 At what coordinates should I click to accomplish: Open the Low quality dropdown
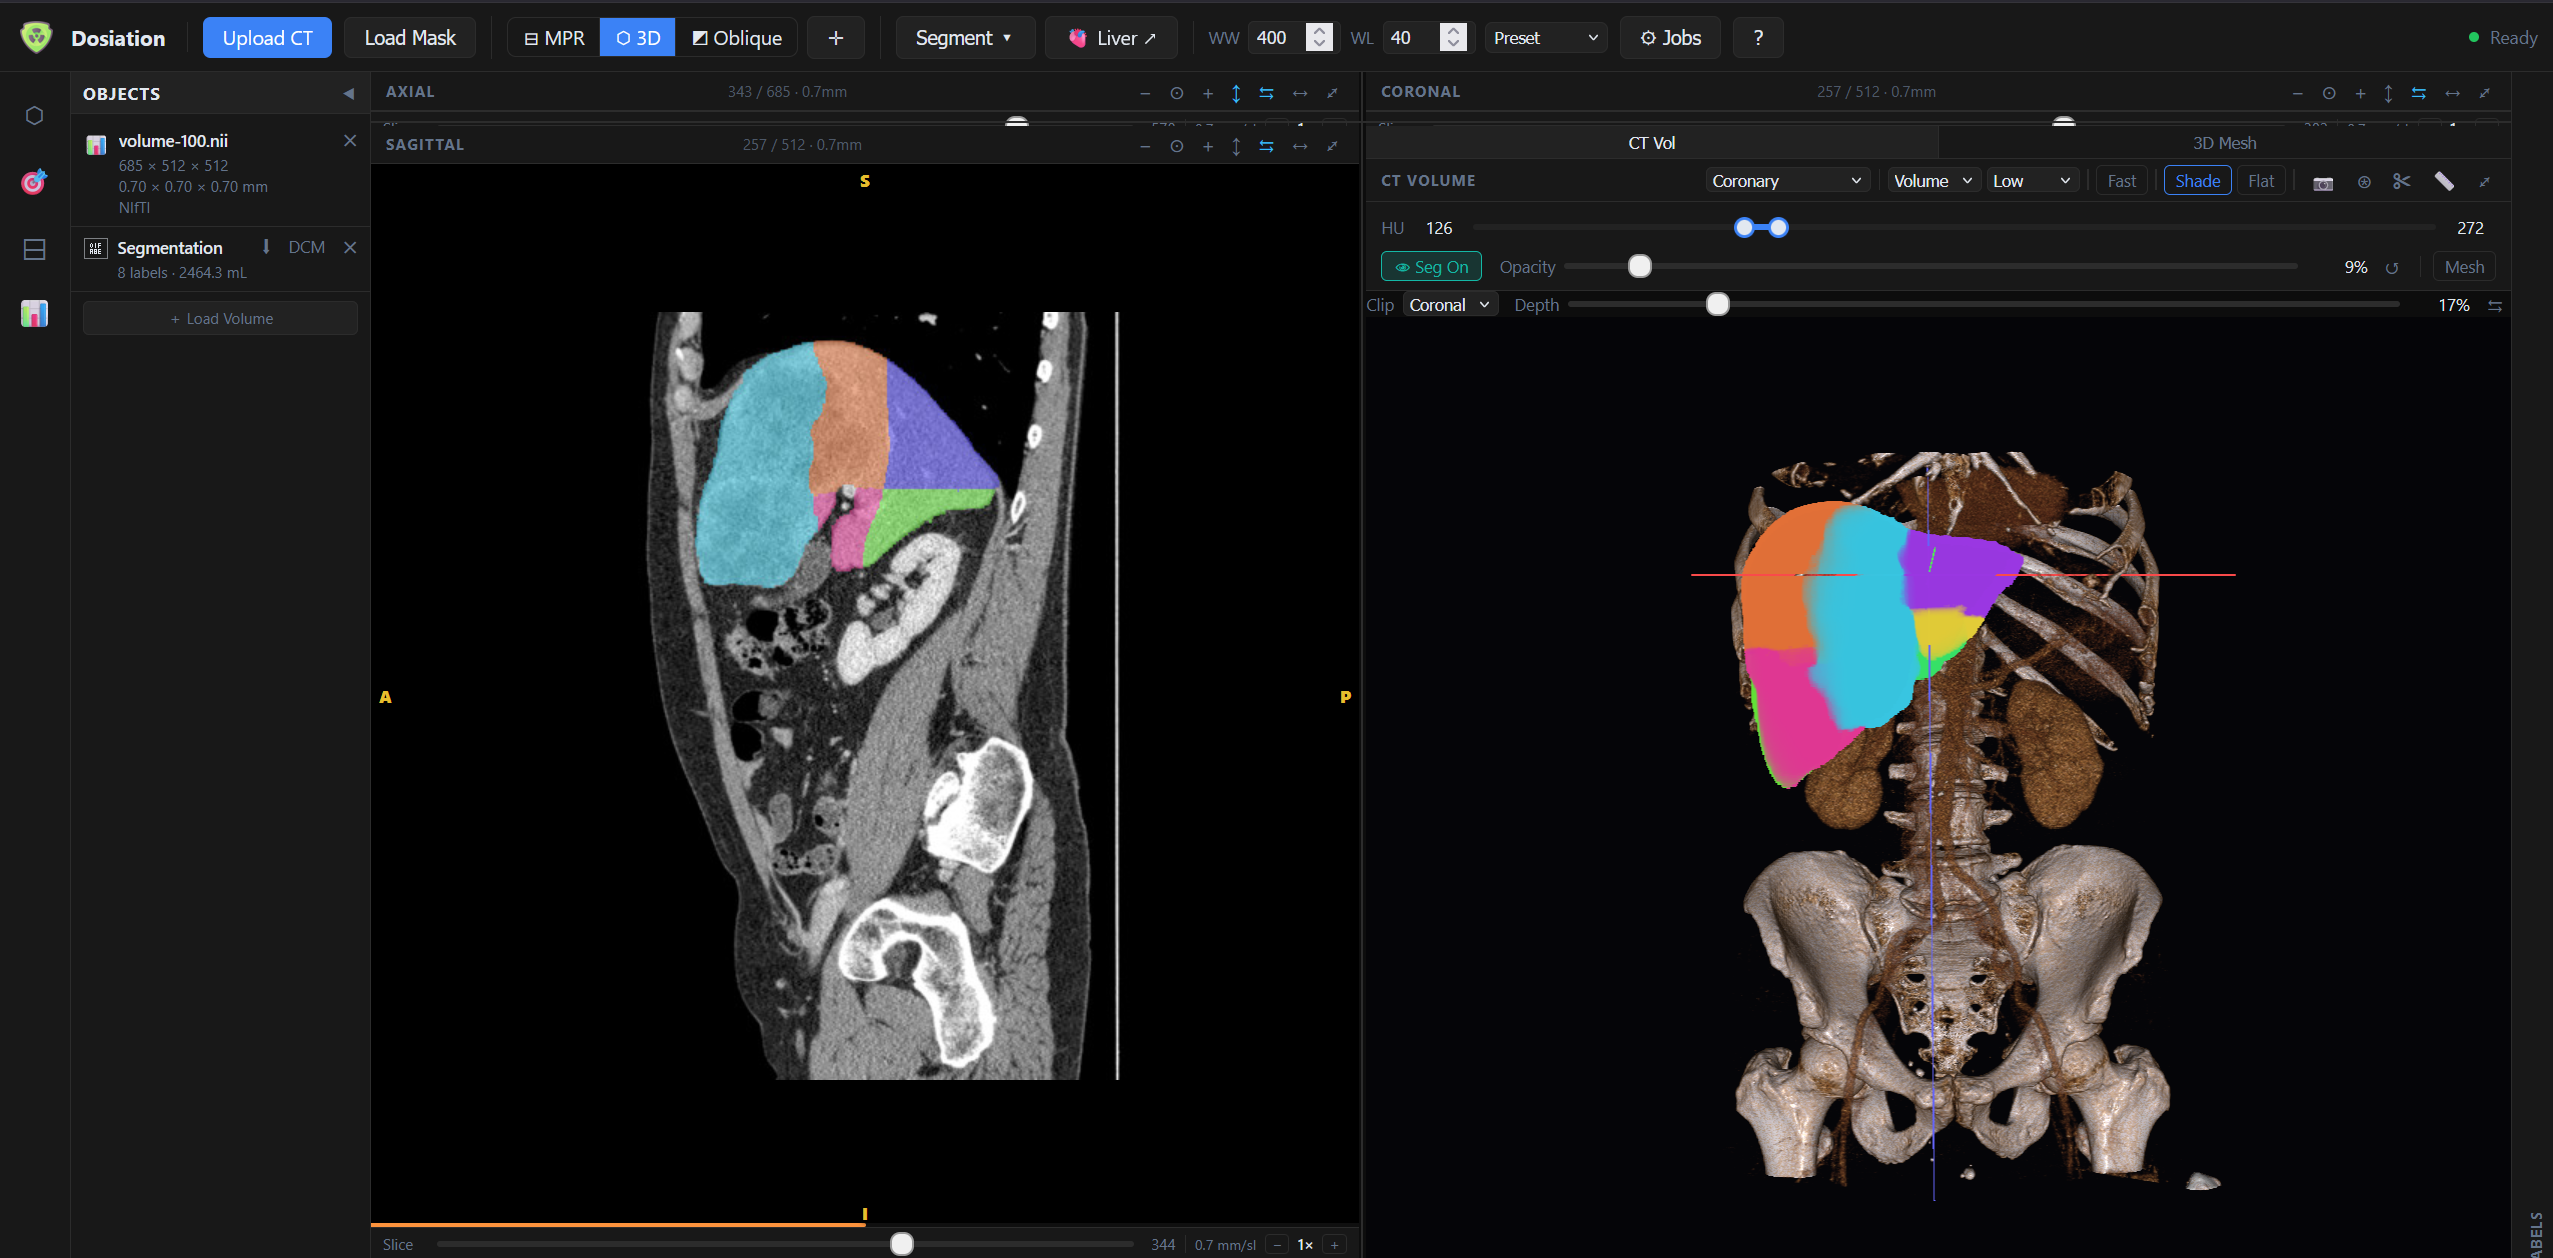(x=2032, y=181)
